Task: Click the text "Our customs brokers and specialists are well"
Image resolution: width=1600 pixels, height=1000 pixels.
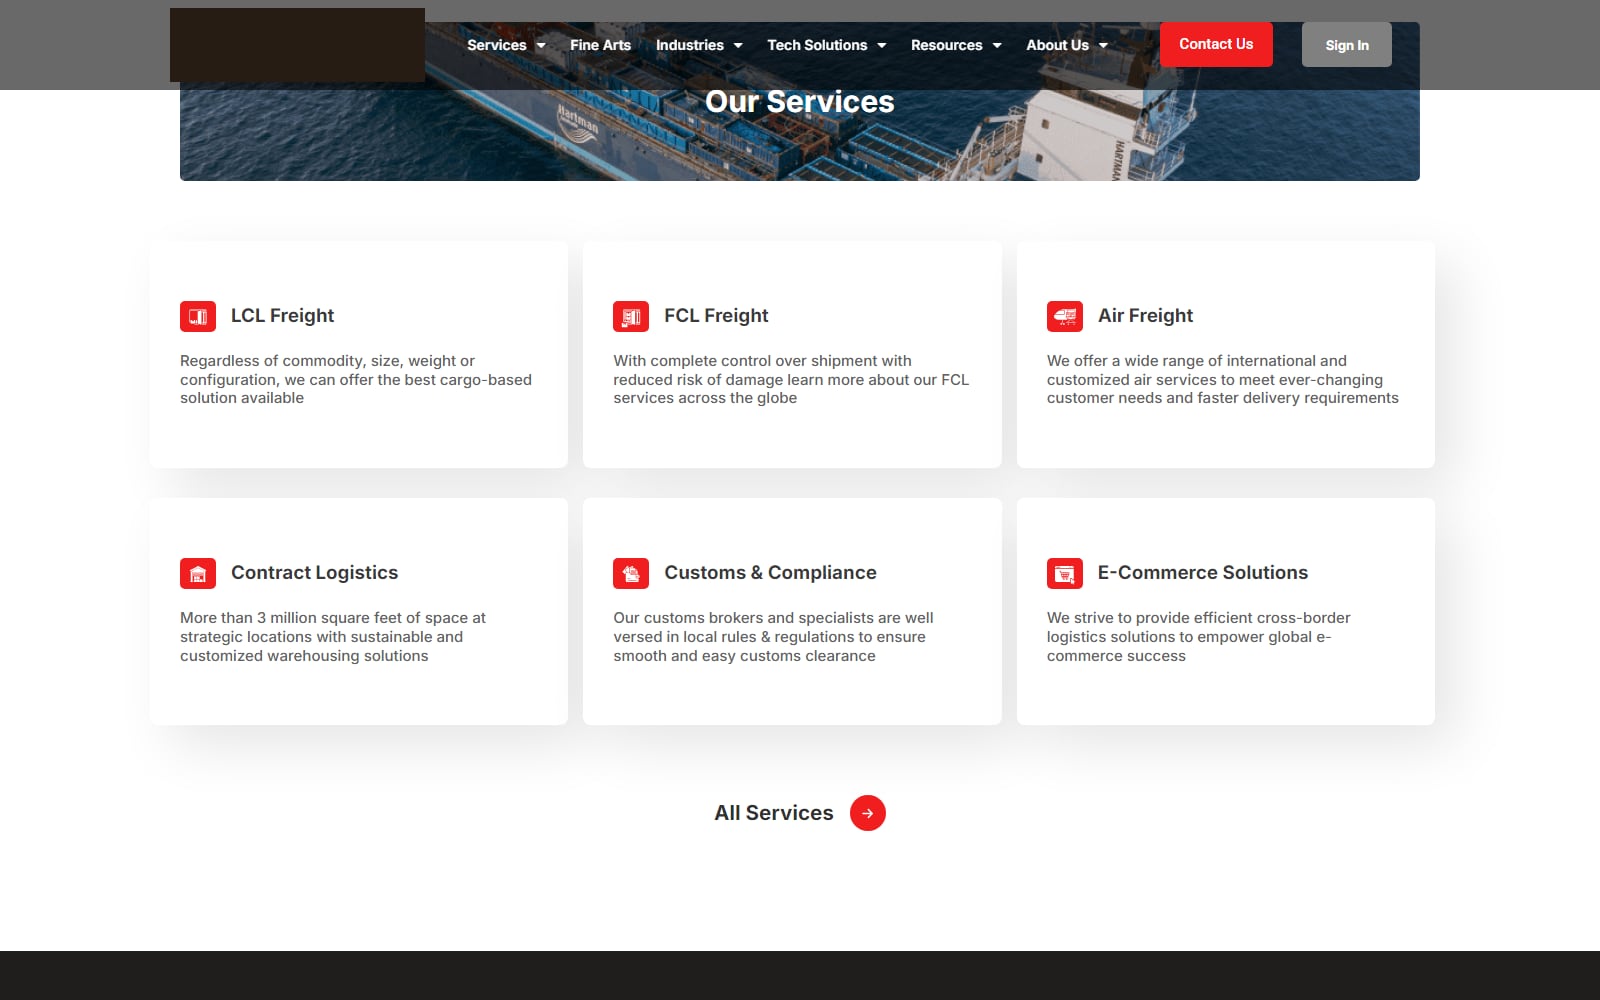Action: pyautogui.click(x=773, y=618)
